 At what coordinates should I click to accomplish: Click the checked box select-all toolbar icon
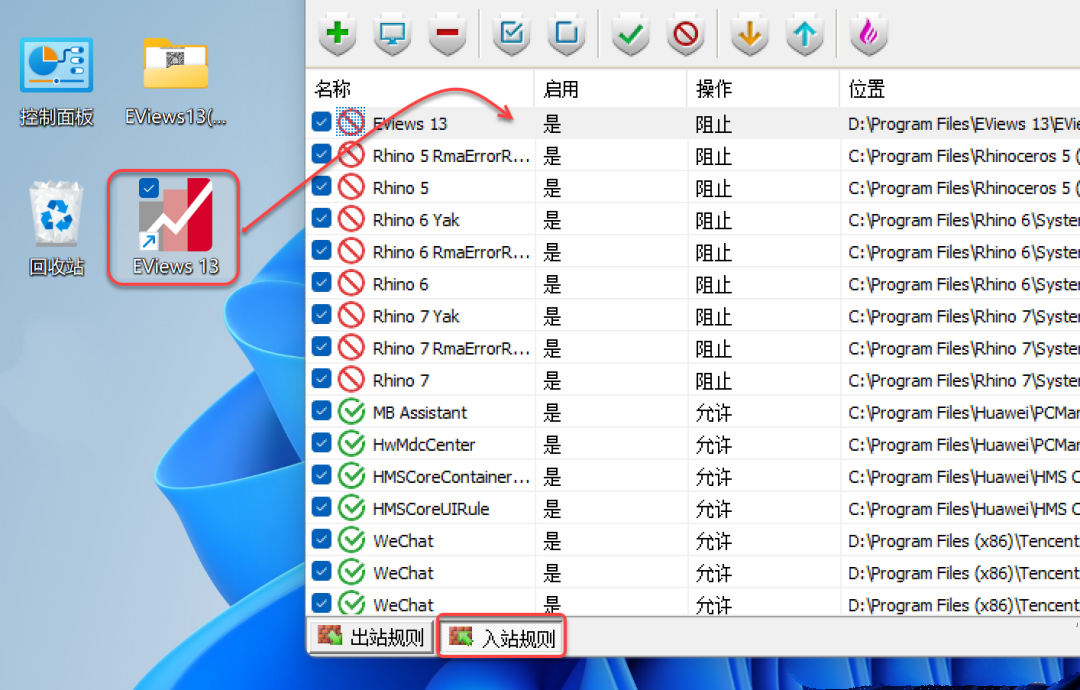pyautogui.click(x=512, y=34)
